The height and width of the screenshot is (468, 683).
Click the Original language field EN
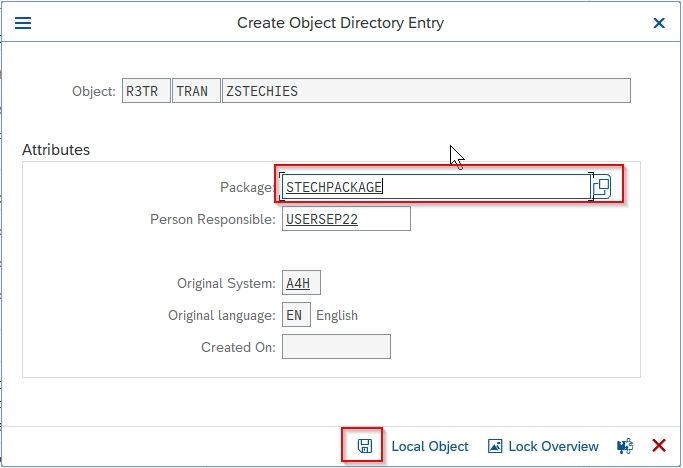[x=296, y=315]
